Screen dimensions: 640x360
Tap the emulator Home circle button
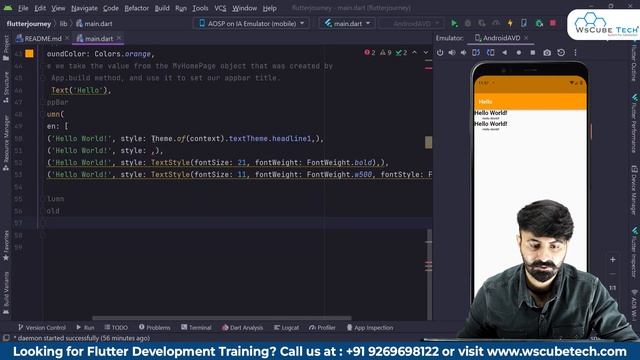tap(519, 53)
